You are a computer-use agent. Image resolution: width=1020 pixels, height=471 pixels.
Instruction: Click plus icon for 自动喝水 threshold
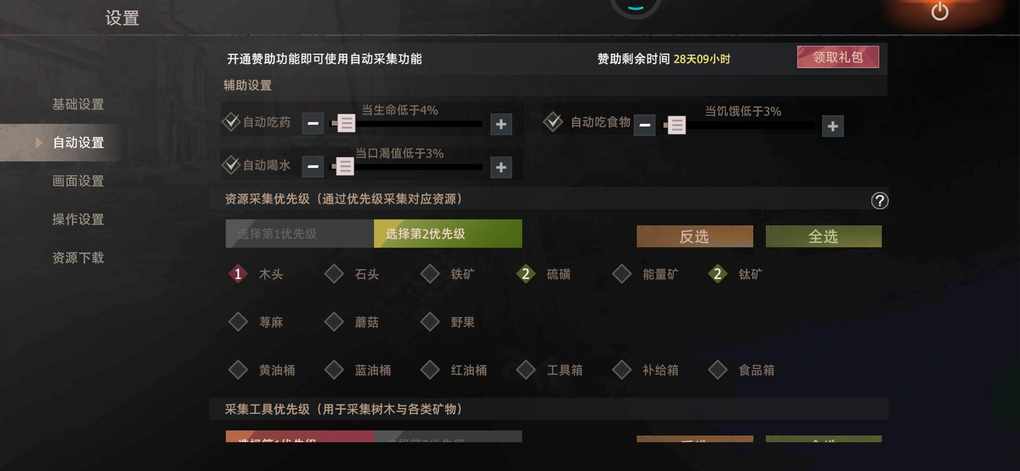point(500,167)
